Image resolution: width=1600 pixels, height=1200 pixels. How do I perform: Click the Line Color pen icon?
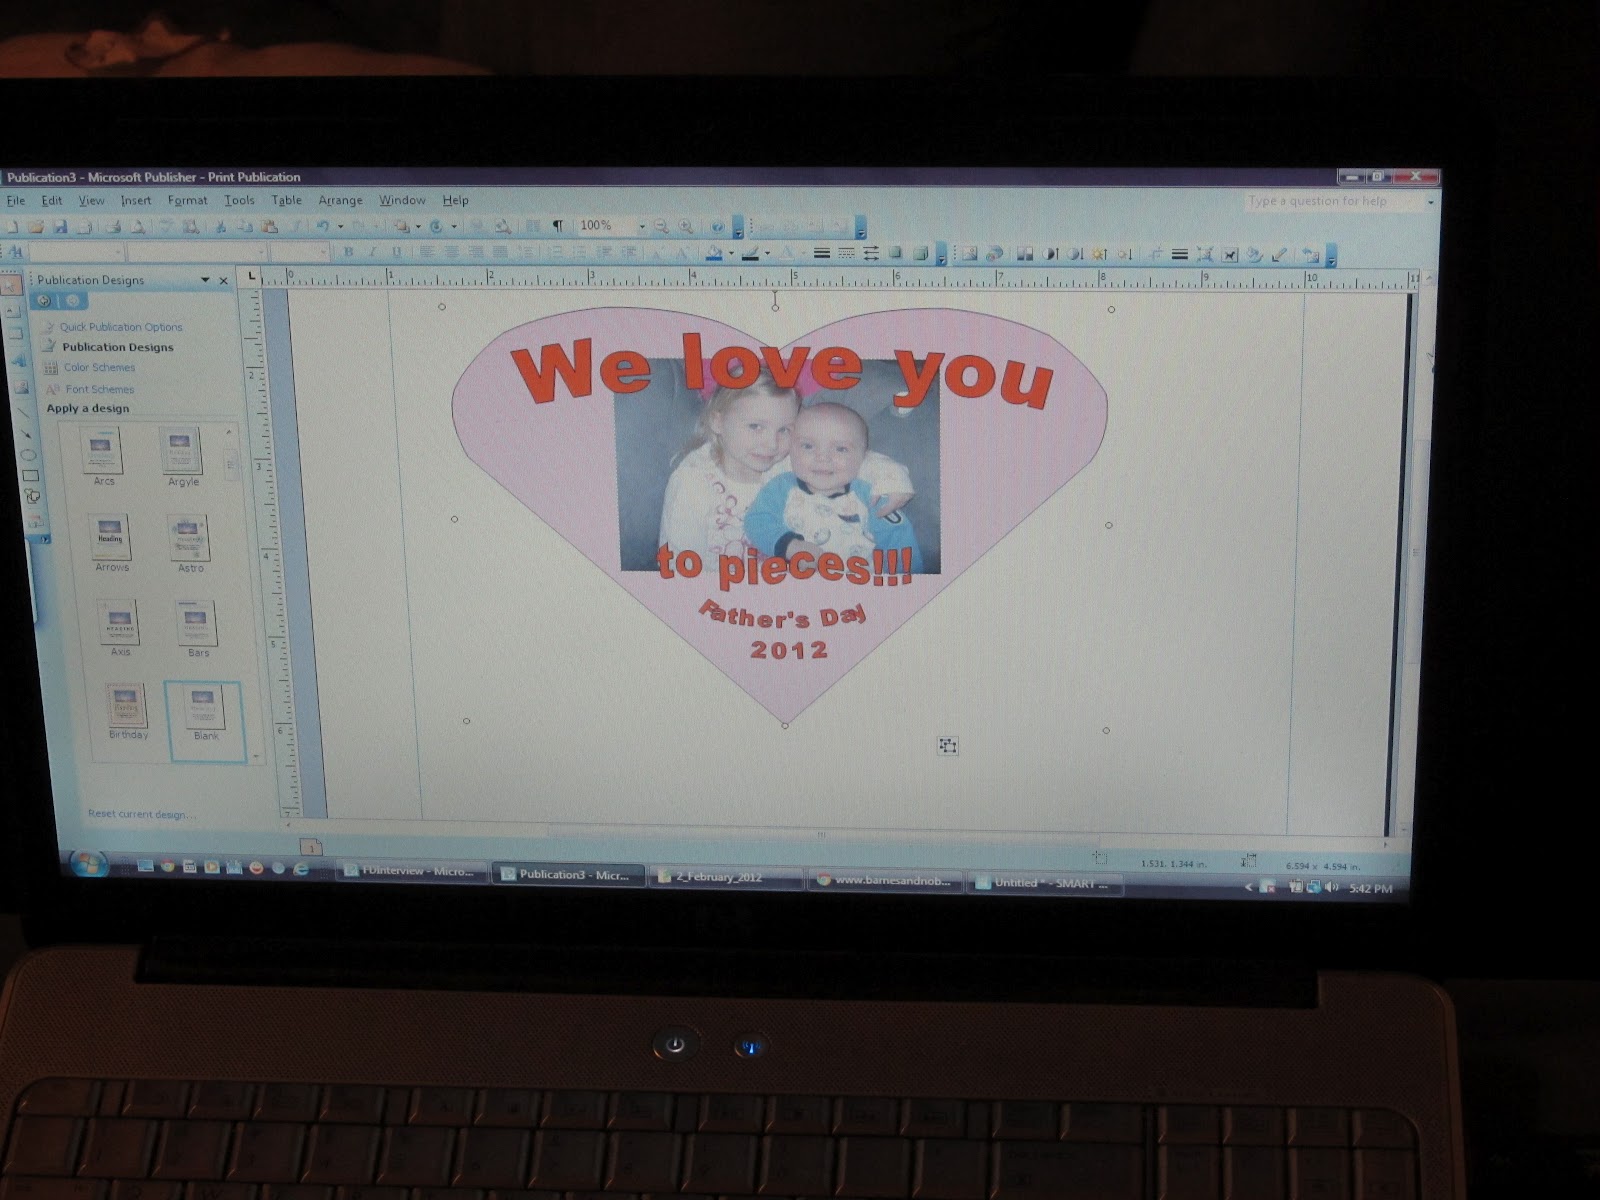tap(750, 253)
